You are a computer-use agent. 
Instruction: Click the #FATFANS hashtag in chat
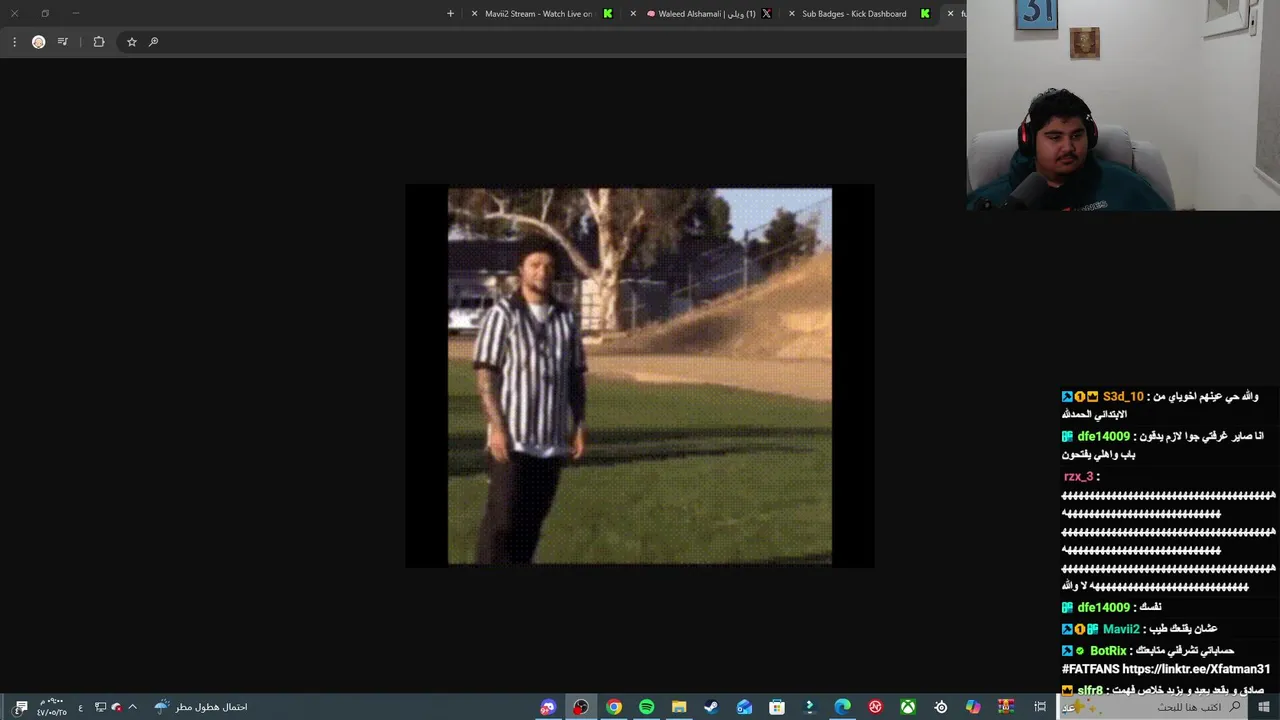coord(1090,669)
